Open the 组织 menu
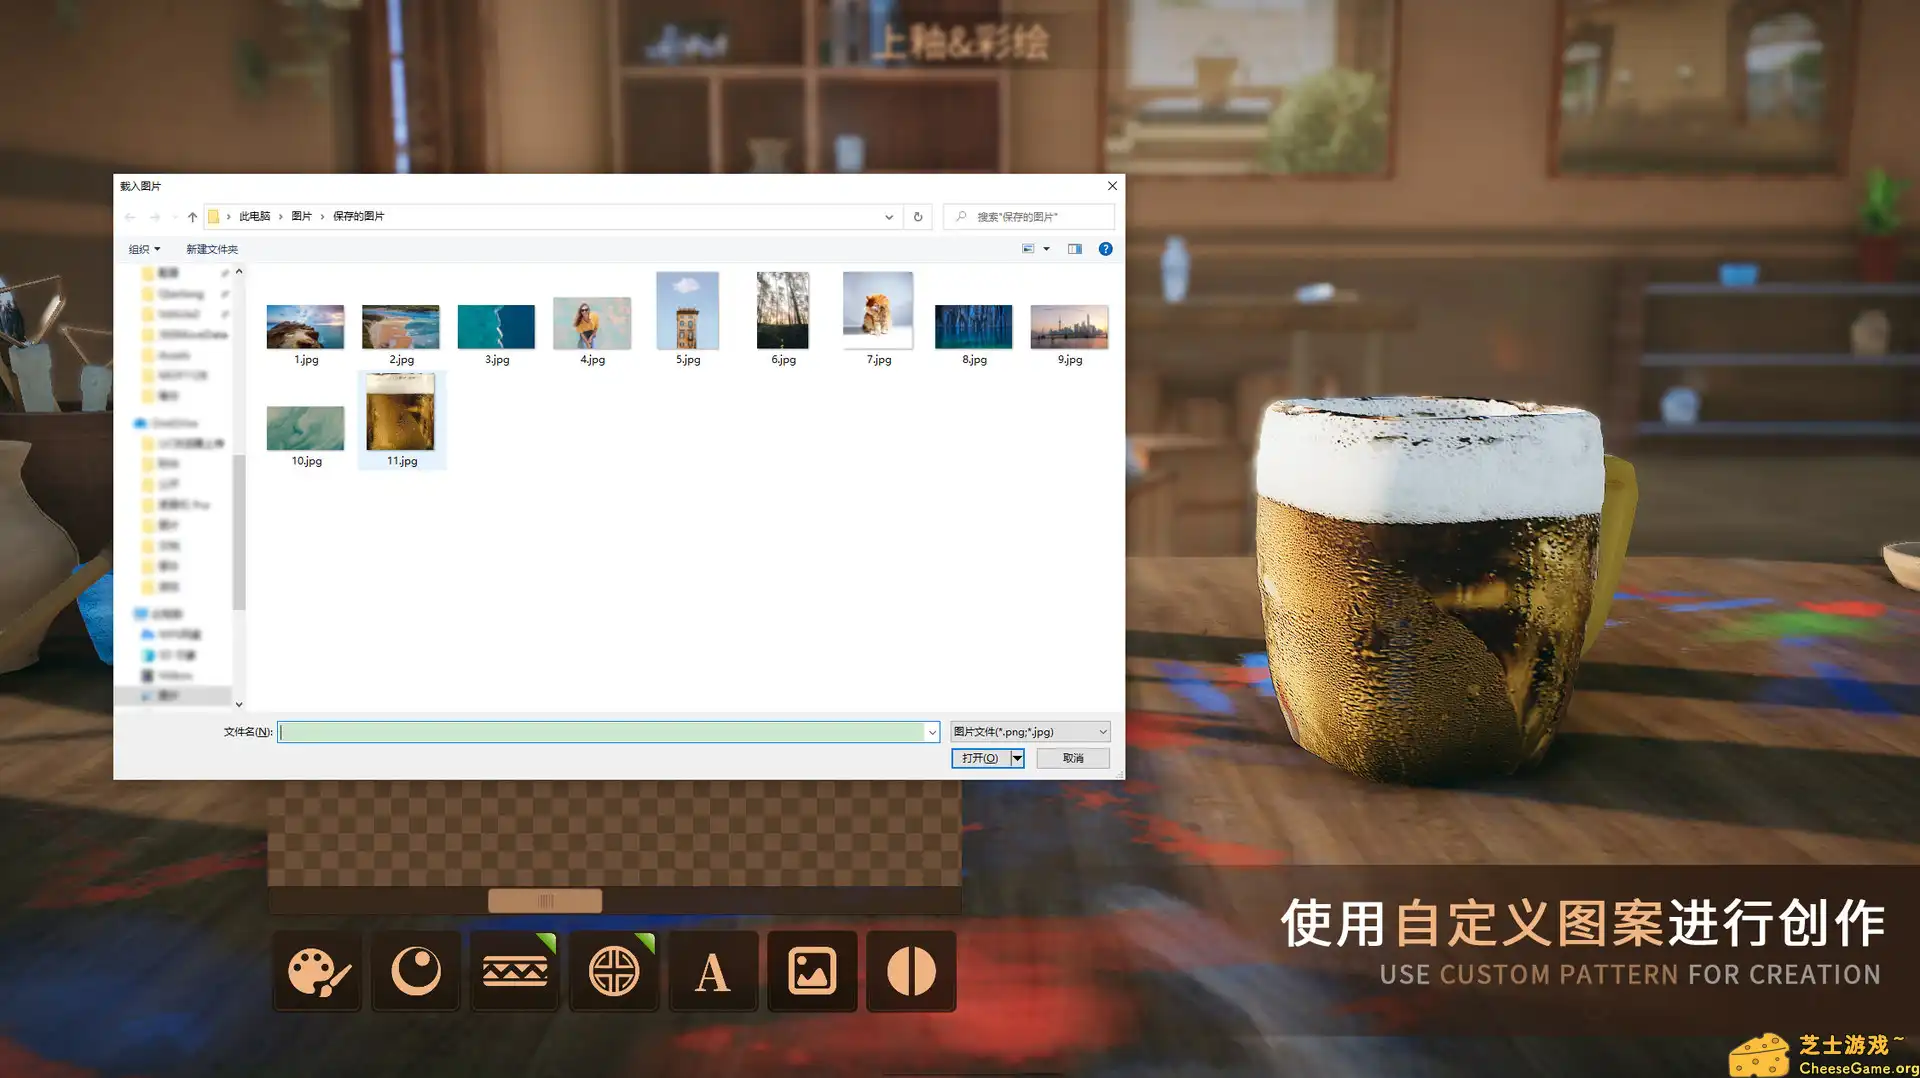This screenshot has height=1078, width=1920. 143,248
